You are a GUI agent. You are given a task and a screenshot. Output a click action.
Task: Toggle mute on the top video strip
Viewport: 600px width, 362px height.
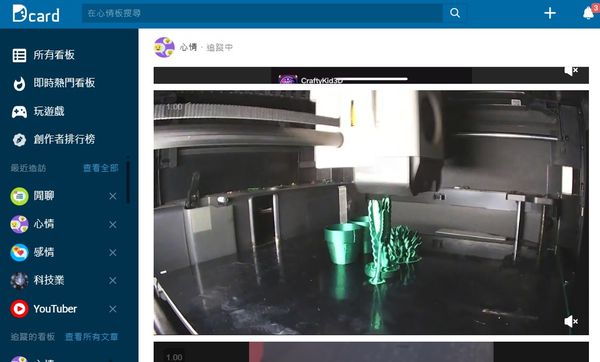pyautogui.click(x=571, y=71)
